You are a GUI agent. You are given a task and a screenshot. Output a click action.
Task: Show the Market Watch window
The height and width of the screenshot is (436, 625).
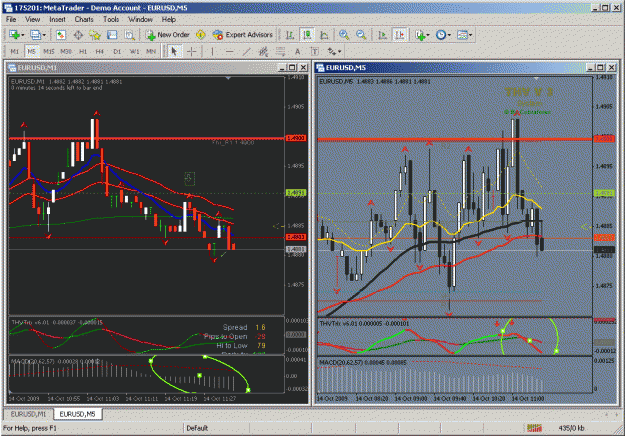(x=61, y=35)
